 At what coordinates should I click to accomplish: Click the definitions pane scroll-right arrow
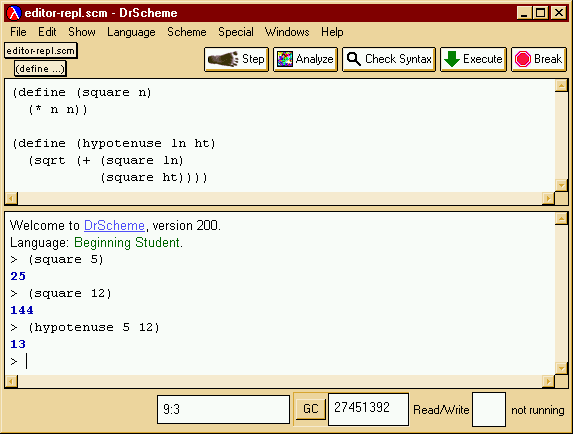coord(548,198)
